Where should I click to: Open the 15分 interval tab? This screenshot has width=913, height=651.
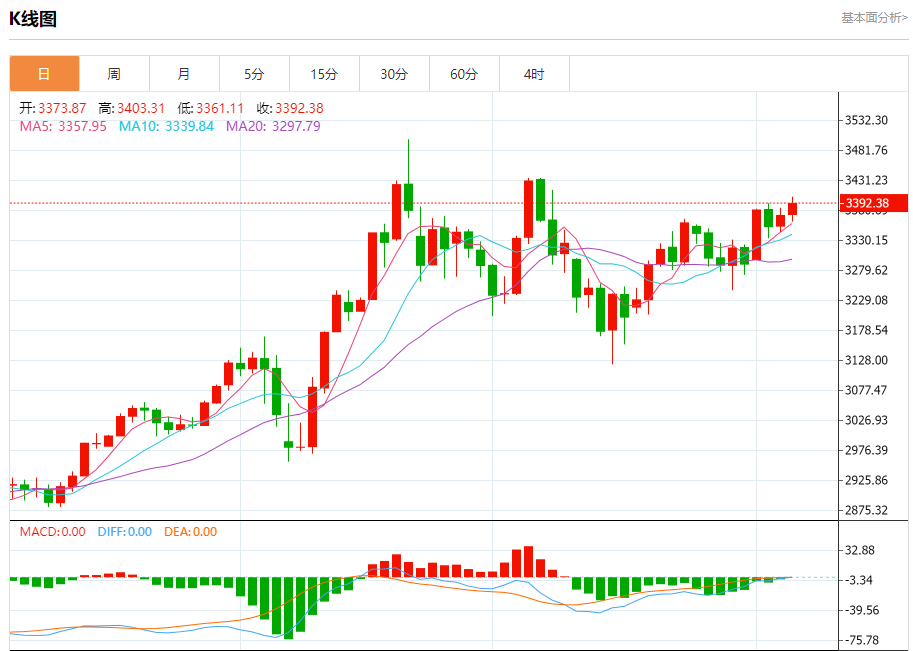click(324, 74)
